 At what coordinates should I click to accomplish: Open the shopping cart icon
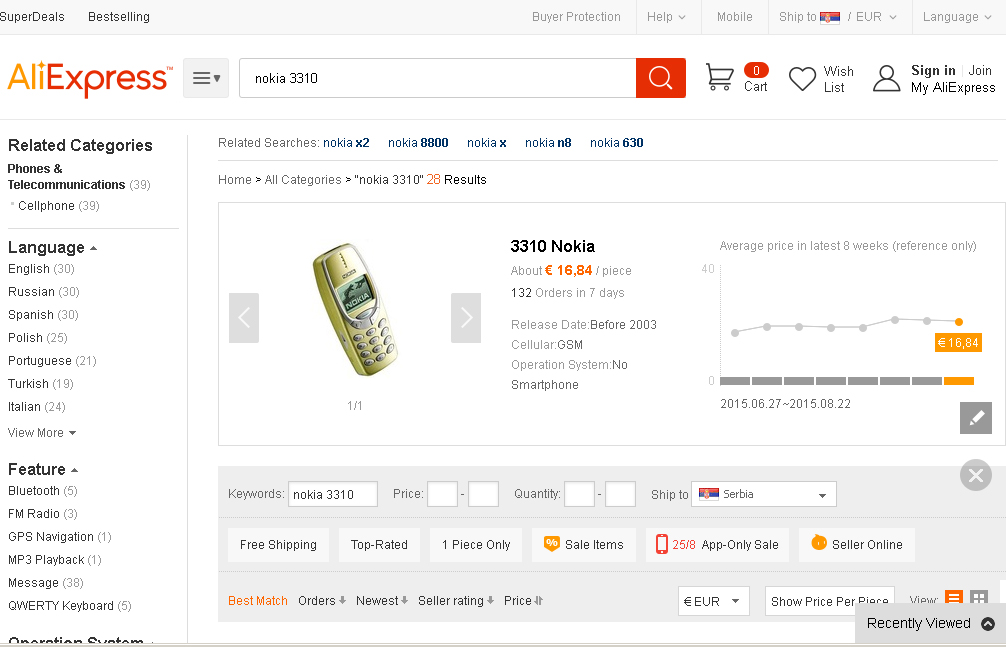[x=719, y=77]
